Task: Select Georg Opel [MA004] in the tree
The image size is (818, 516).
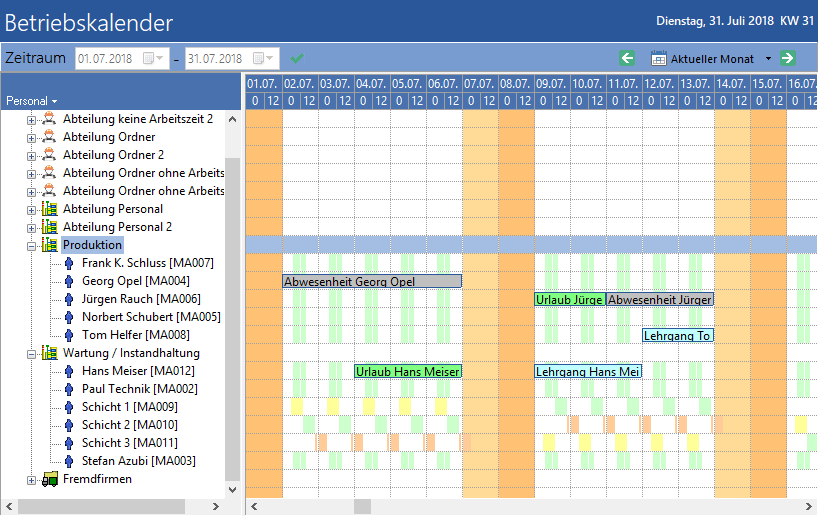Action: (x=136, y=281)
